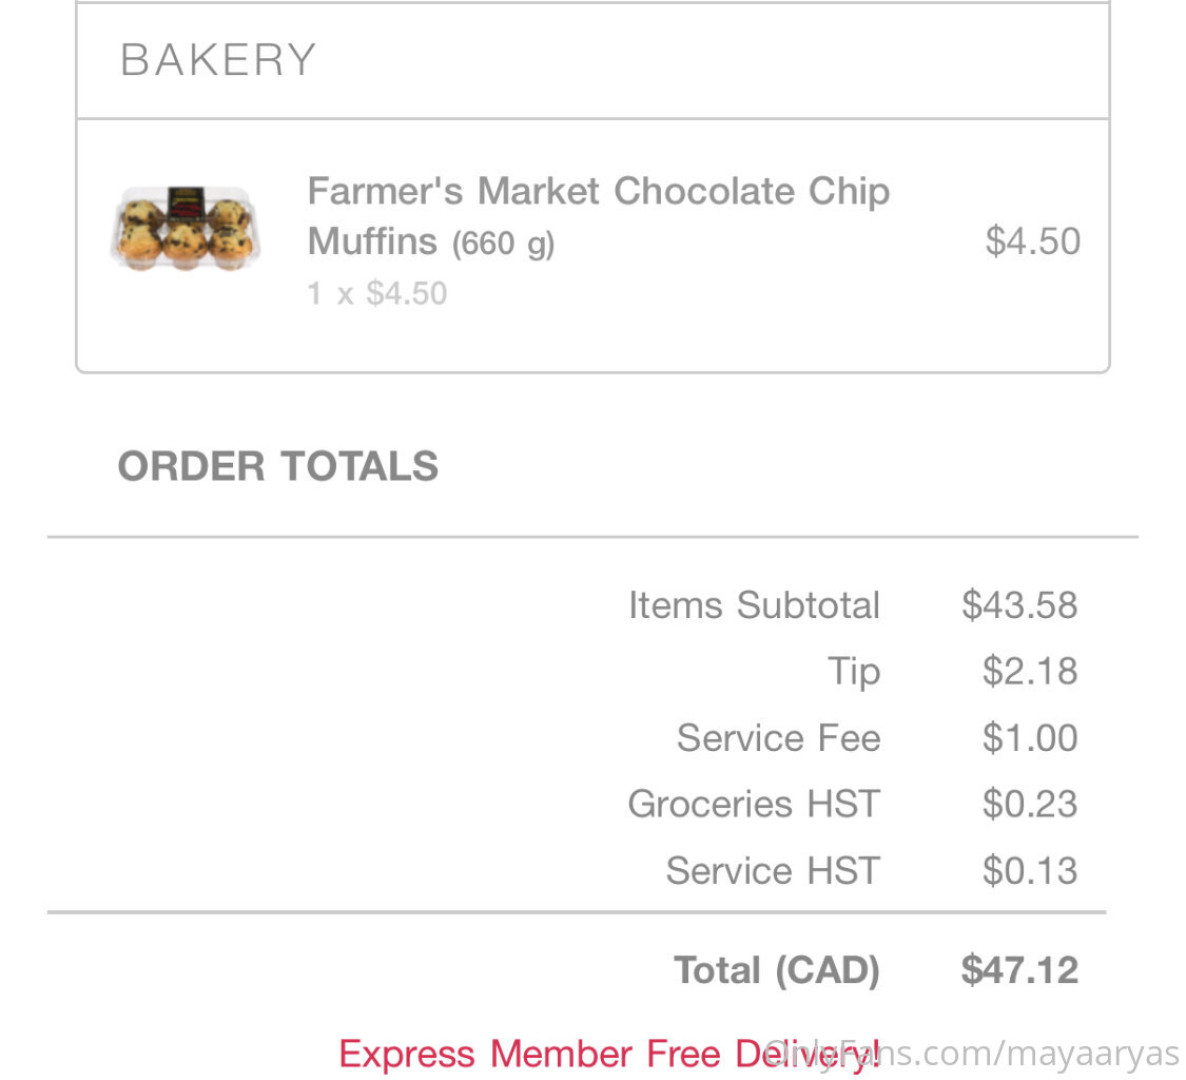Select the Total (CAD) label

point(777,970)
